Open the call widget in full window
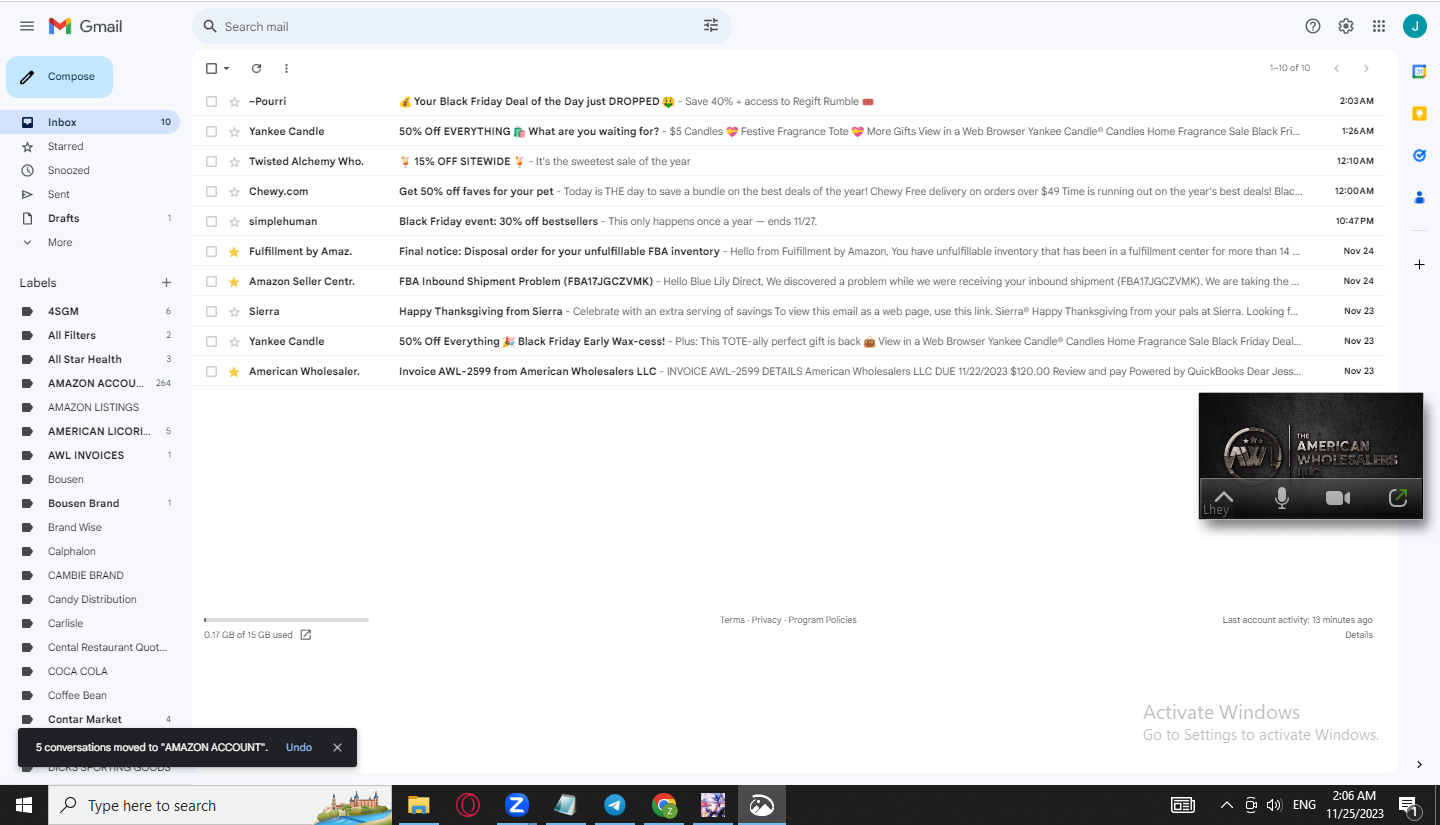The height and width of the screenshot is (825, 1440). click(x=1398, y=498)
